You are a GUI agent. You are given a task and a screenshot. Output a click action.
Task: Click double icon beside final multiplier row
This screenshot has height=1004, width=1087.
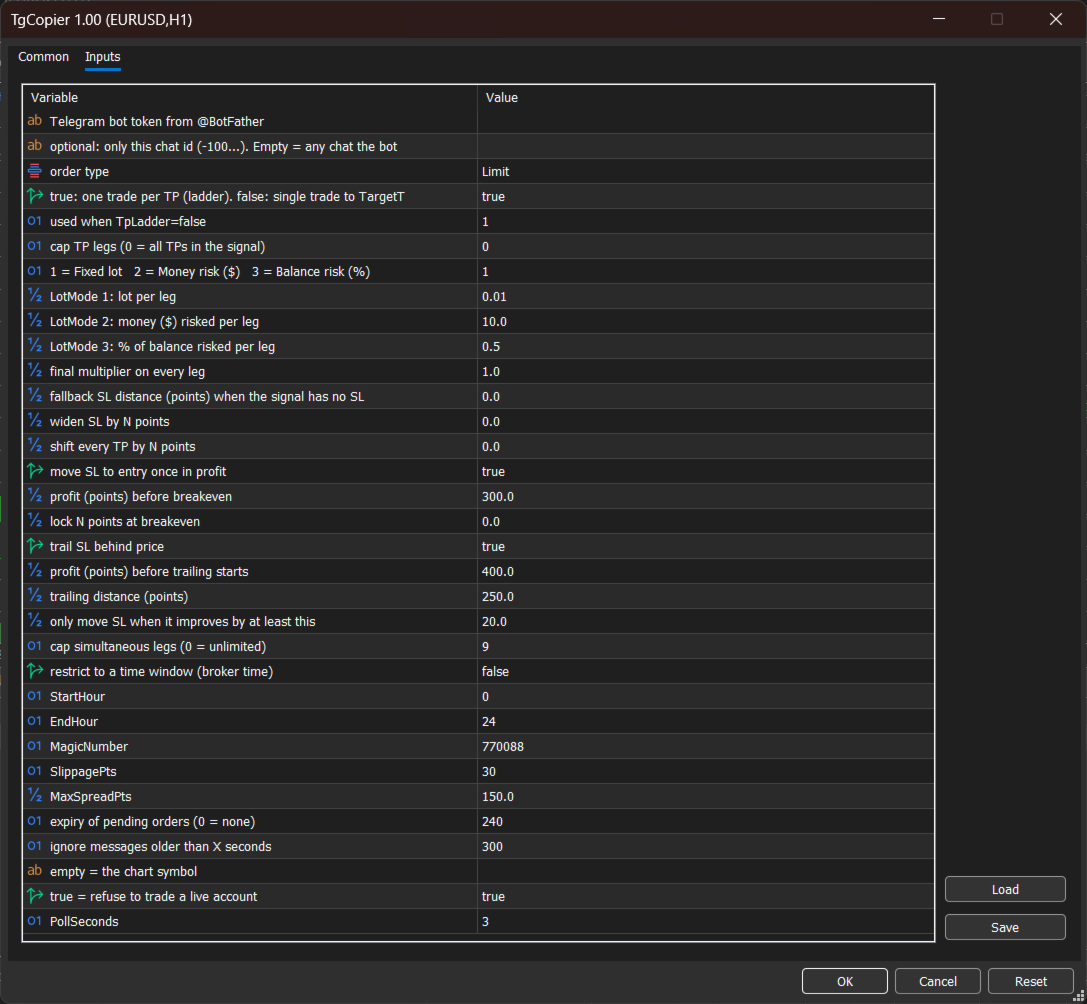[x=35, y=371]
